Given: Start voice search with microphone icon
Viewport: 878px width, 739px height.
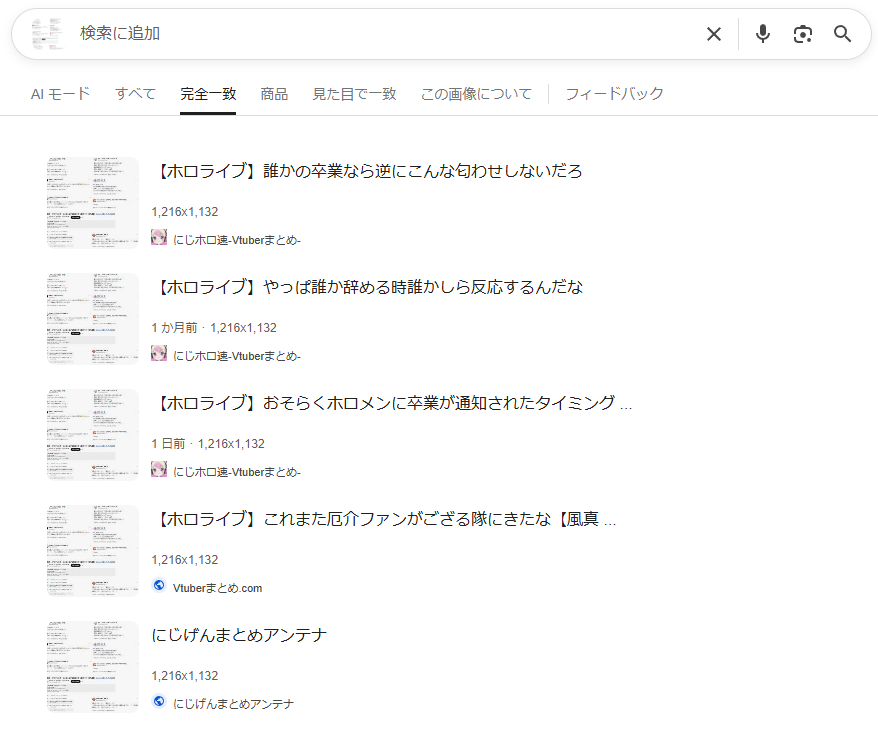Looking at the screenshot, I should [763, 34].
